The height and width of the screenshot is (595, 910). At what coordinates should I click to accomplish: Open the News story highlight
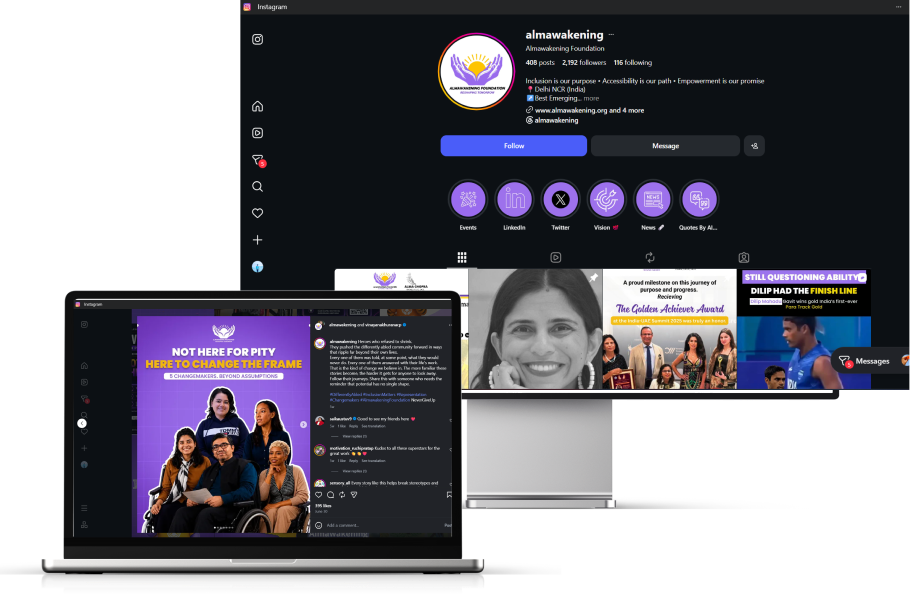coord(653,200)
